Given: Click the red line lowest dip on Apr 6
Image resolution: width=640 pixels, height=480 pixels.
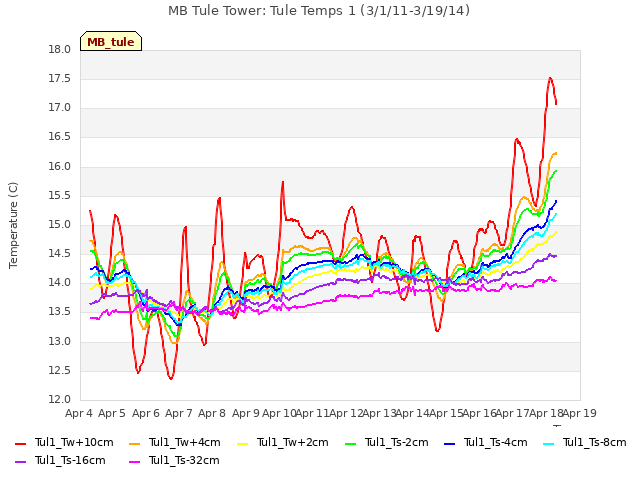Looking at the screenshot, I should click(x=171, y=378).
